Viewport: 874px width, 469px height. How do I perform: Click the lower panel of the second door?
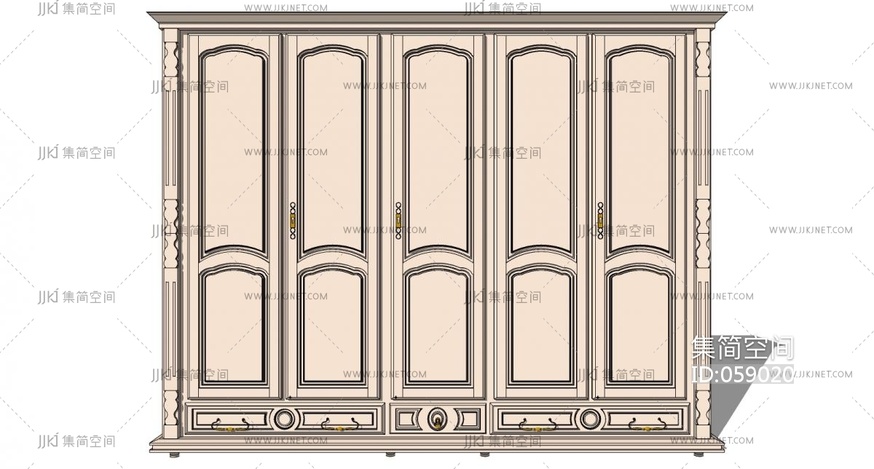tap(333, 325)
